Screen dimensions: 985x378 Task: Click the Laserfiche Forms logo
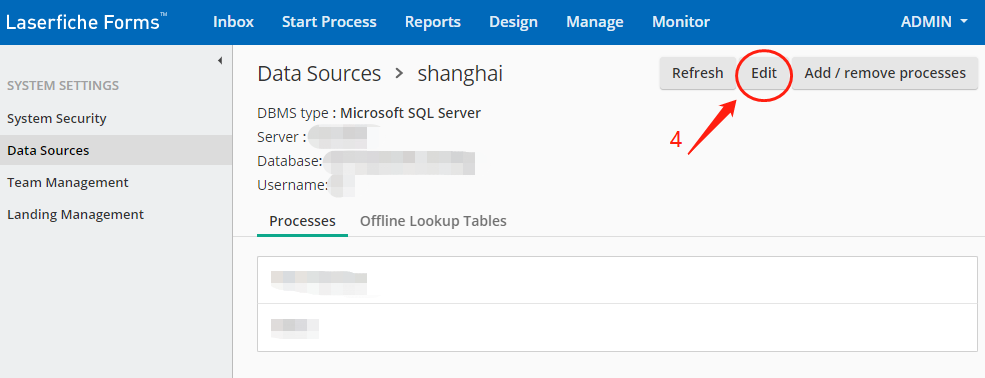point(87,22)
